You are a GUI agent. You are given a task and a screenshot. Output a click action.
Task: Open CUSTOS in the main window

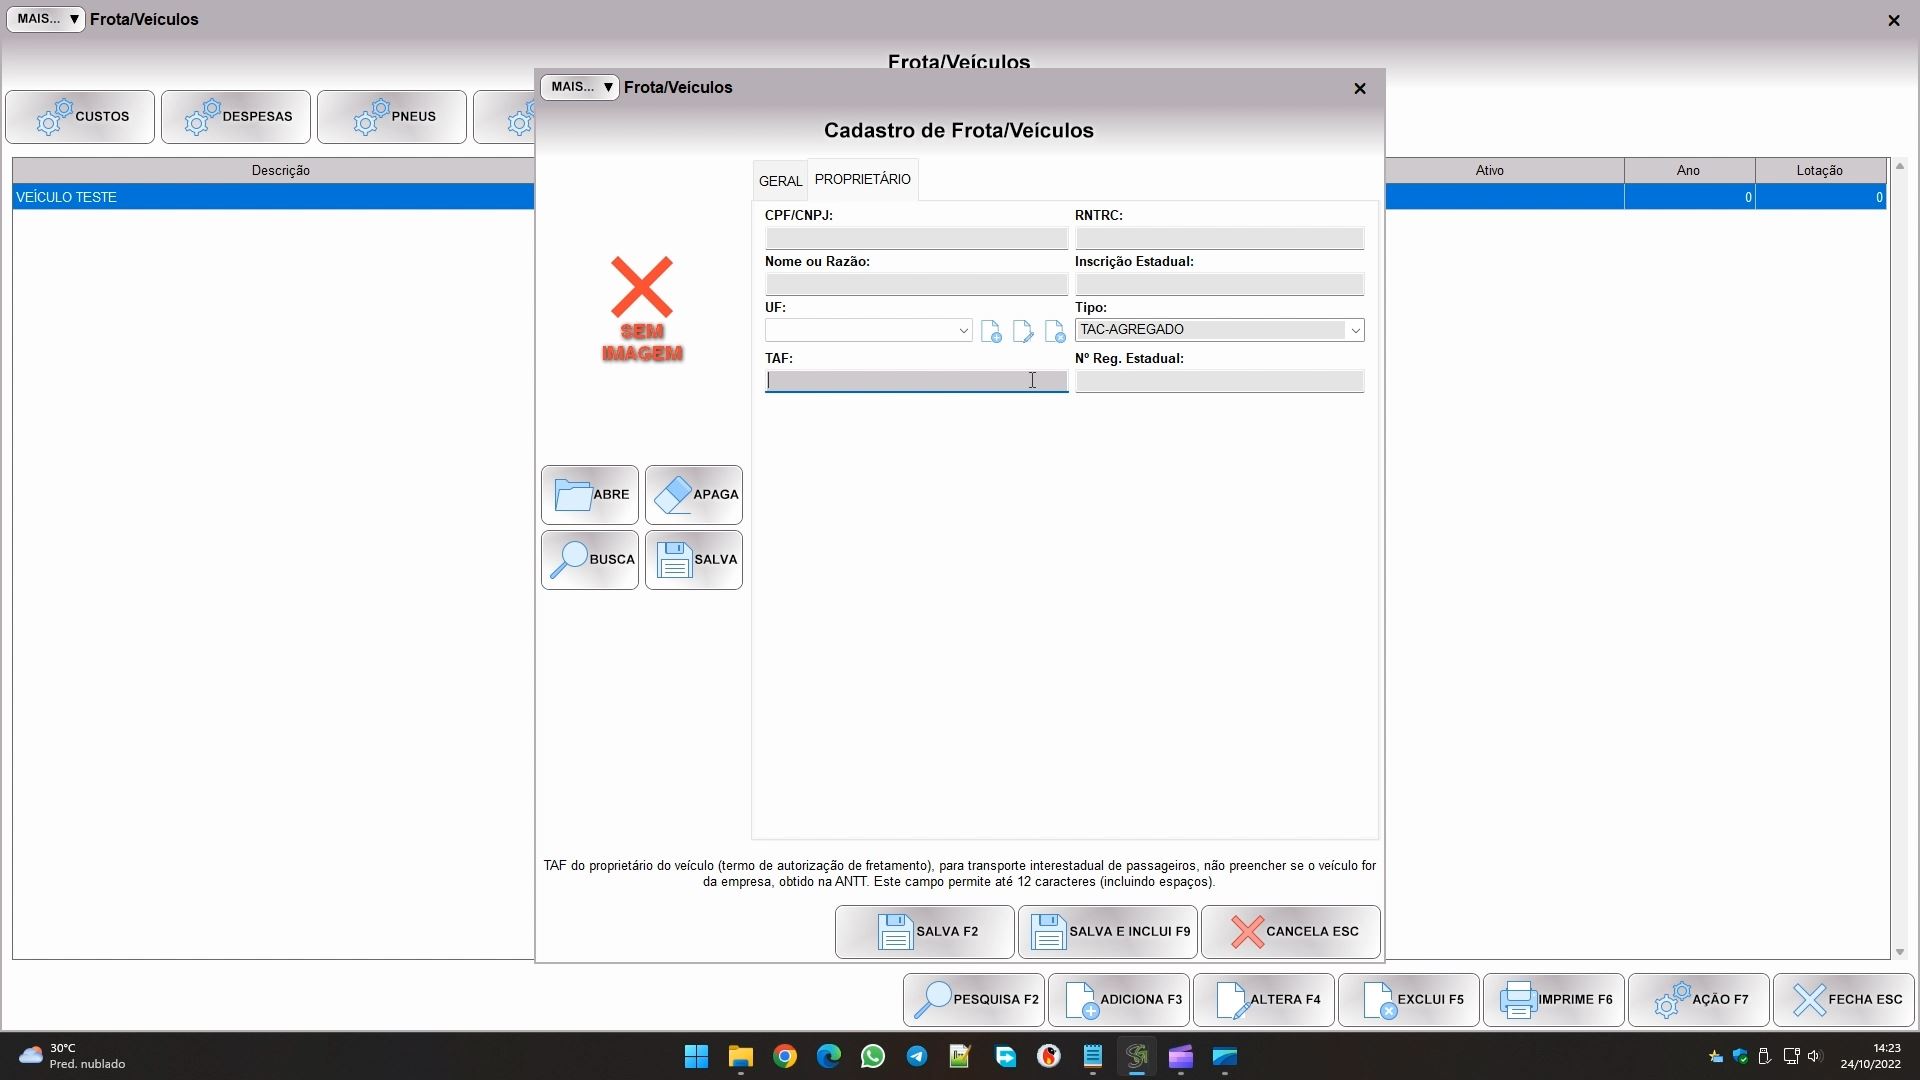pyautogui.click(x=80, y=117)
